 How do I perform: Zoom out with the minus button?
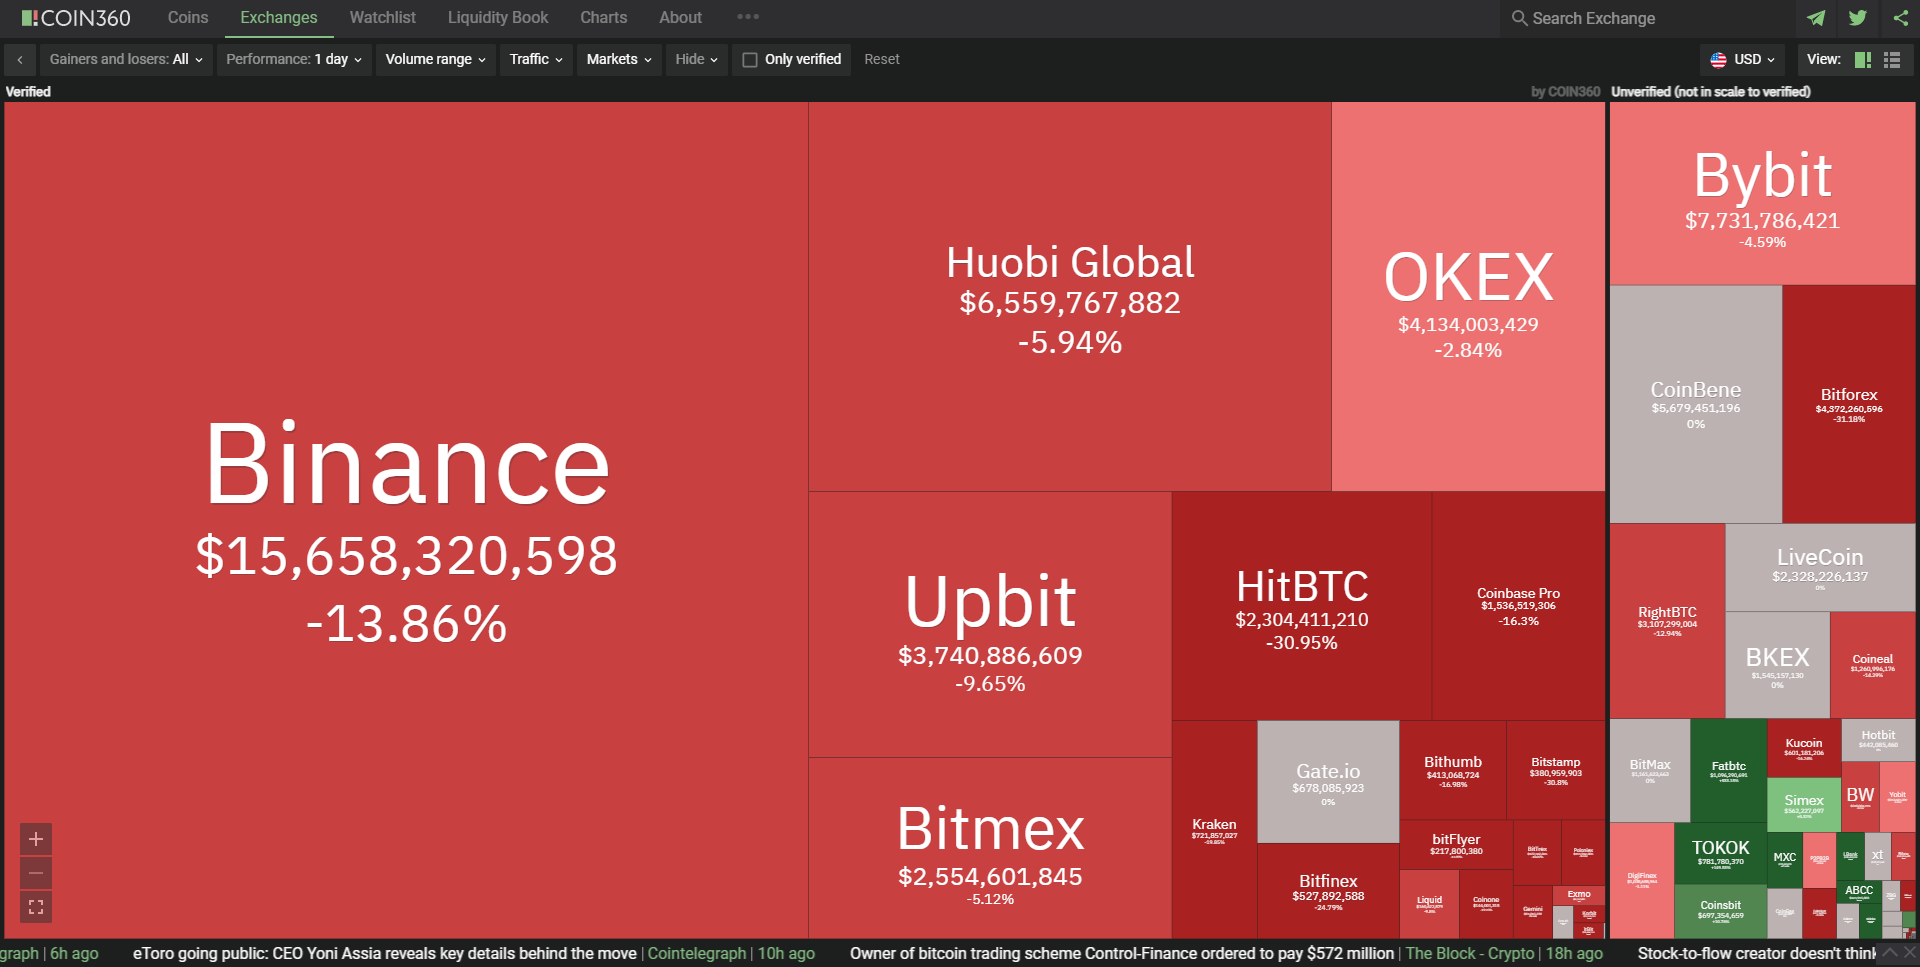(36, 873)
